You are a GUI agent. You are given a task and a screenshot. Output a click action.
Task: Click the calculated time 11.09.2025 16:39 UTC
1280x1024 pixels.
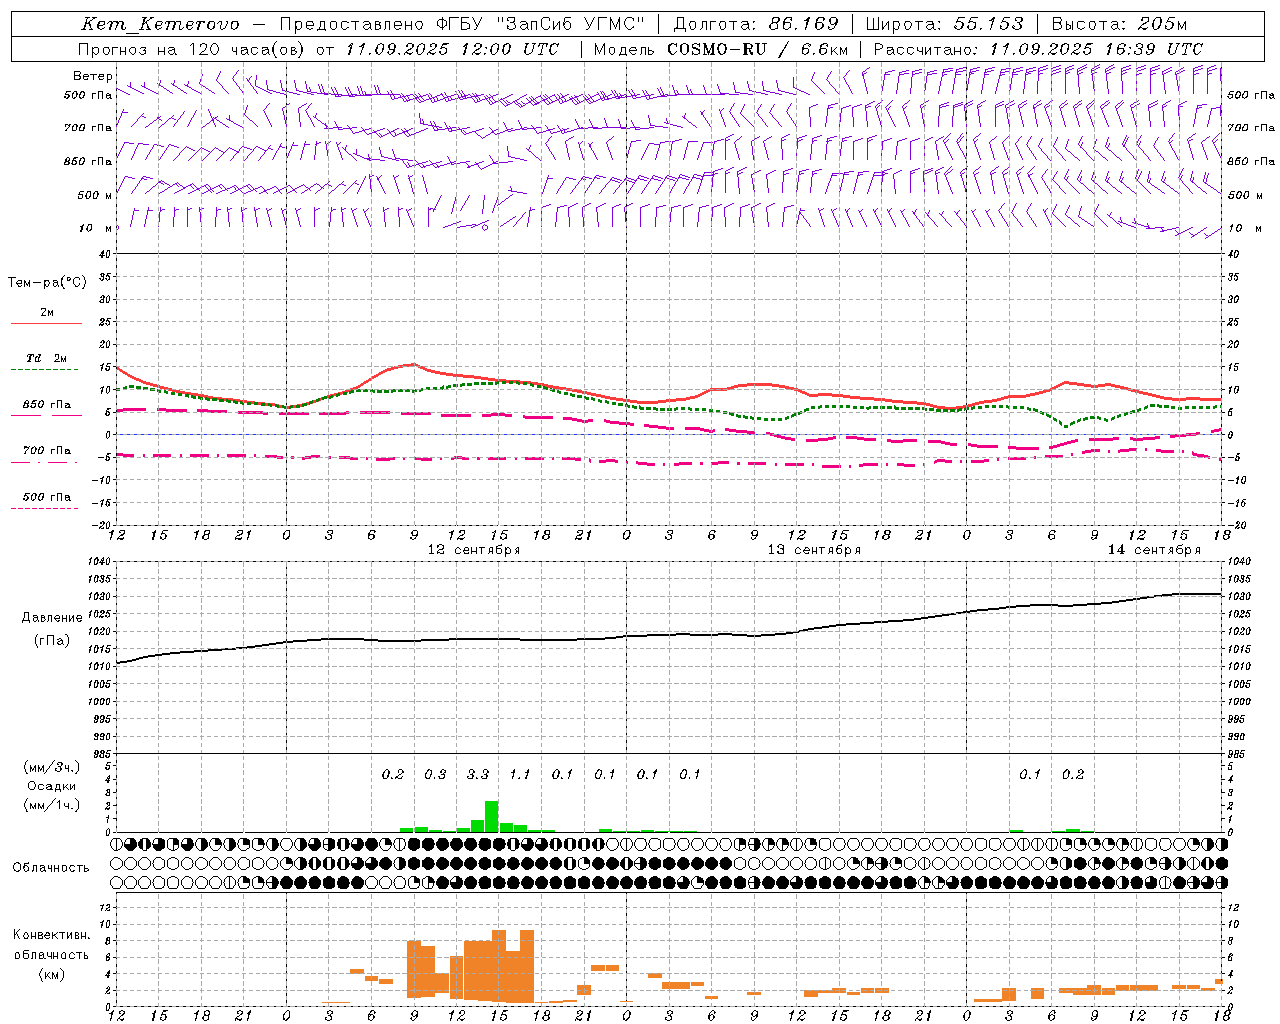coord(1096,49)
